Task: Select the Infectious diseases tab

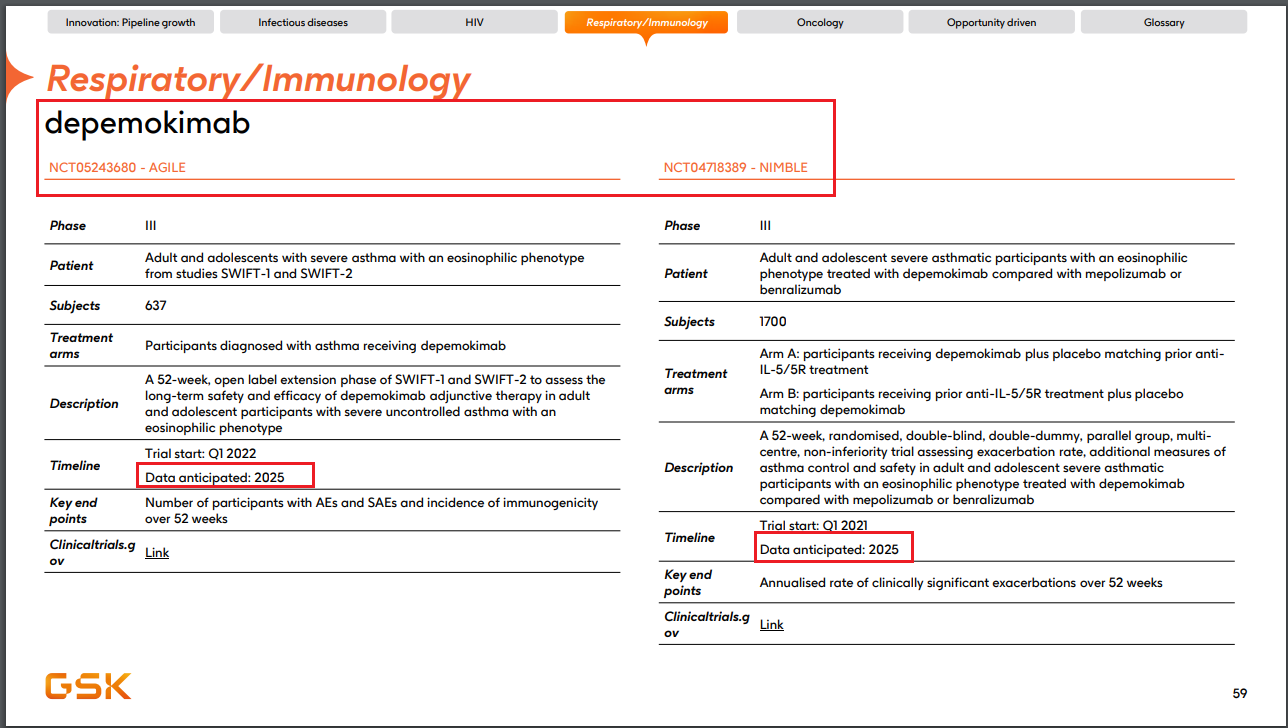Action: [x=302, y=21]
